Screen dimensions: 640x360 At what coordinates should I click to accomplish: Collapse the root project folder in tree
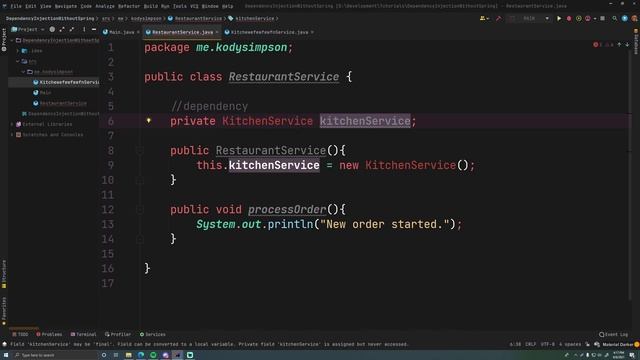click(x=12, y=40)
